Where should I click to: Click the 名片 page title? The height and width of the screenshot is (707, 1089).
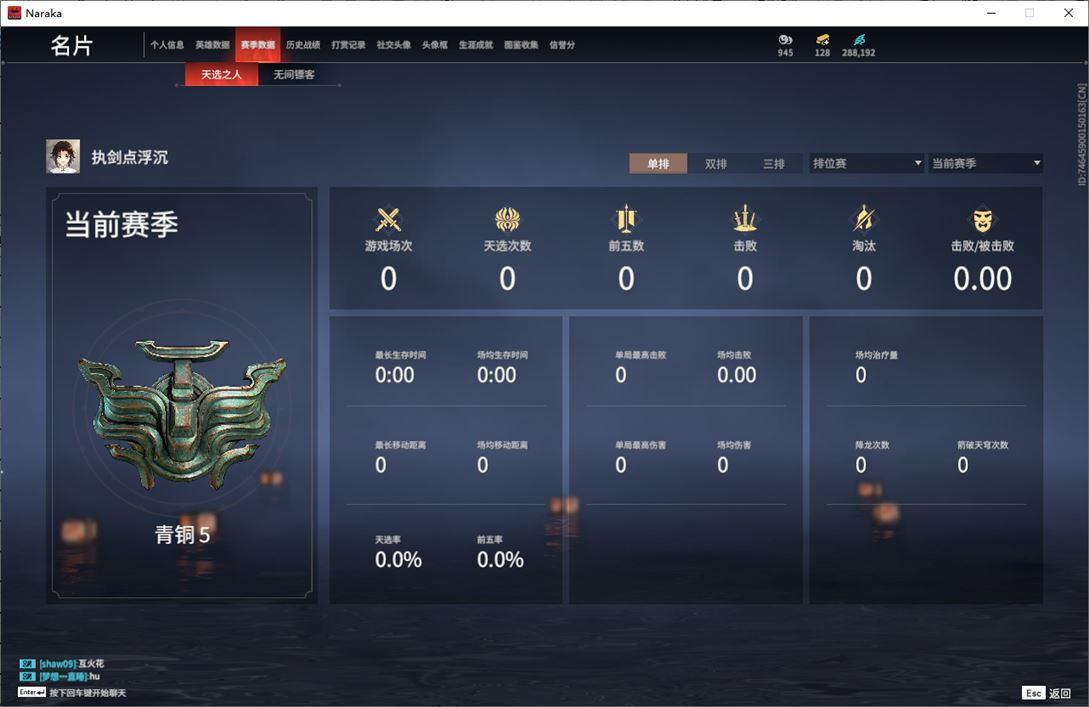pos(72,46)
